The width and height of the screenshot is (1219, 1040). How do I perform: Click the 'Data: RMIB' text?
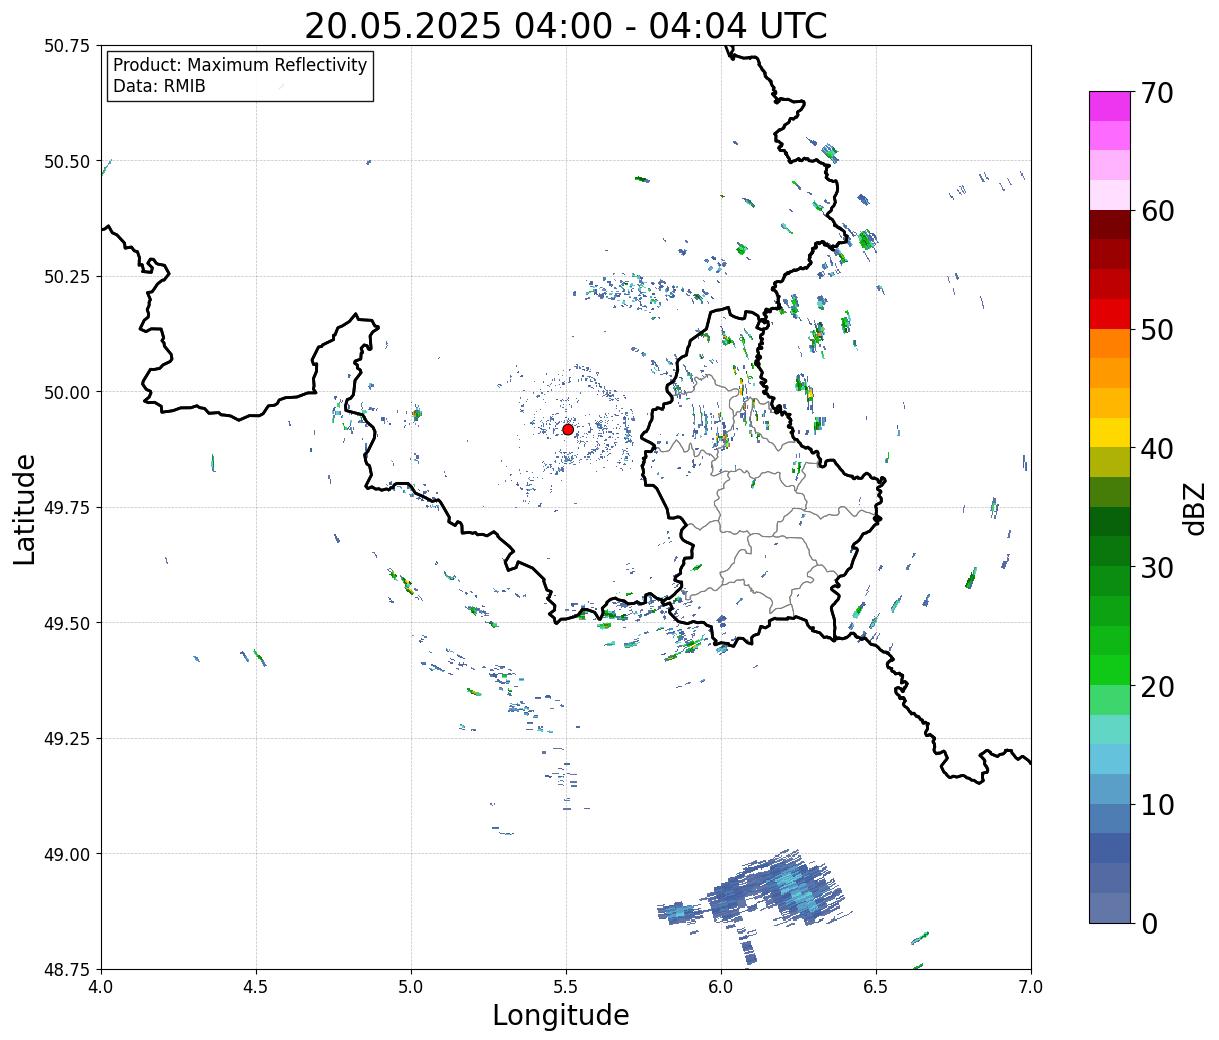pos(159,87)
